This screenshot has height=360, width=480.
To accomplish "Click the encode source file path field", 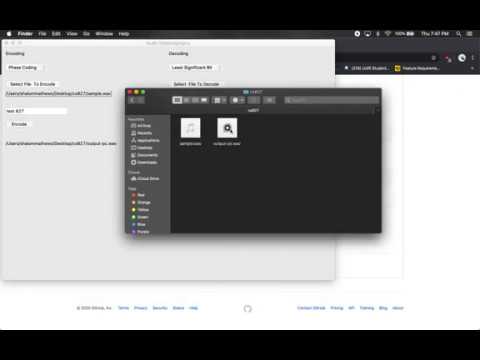I will pyautogui.click(x=58, y=94).
